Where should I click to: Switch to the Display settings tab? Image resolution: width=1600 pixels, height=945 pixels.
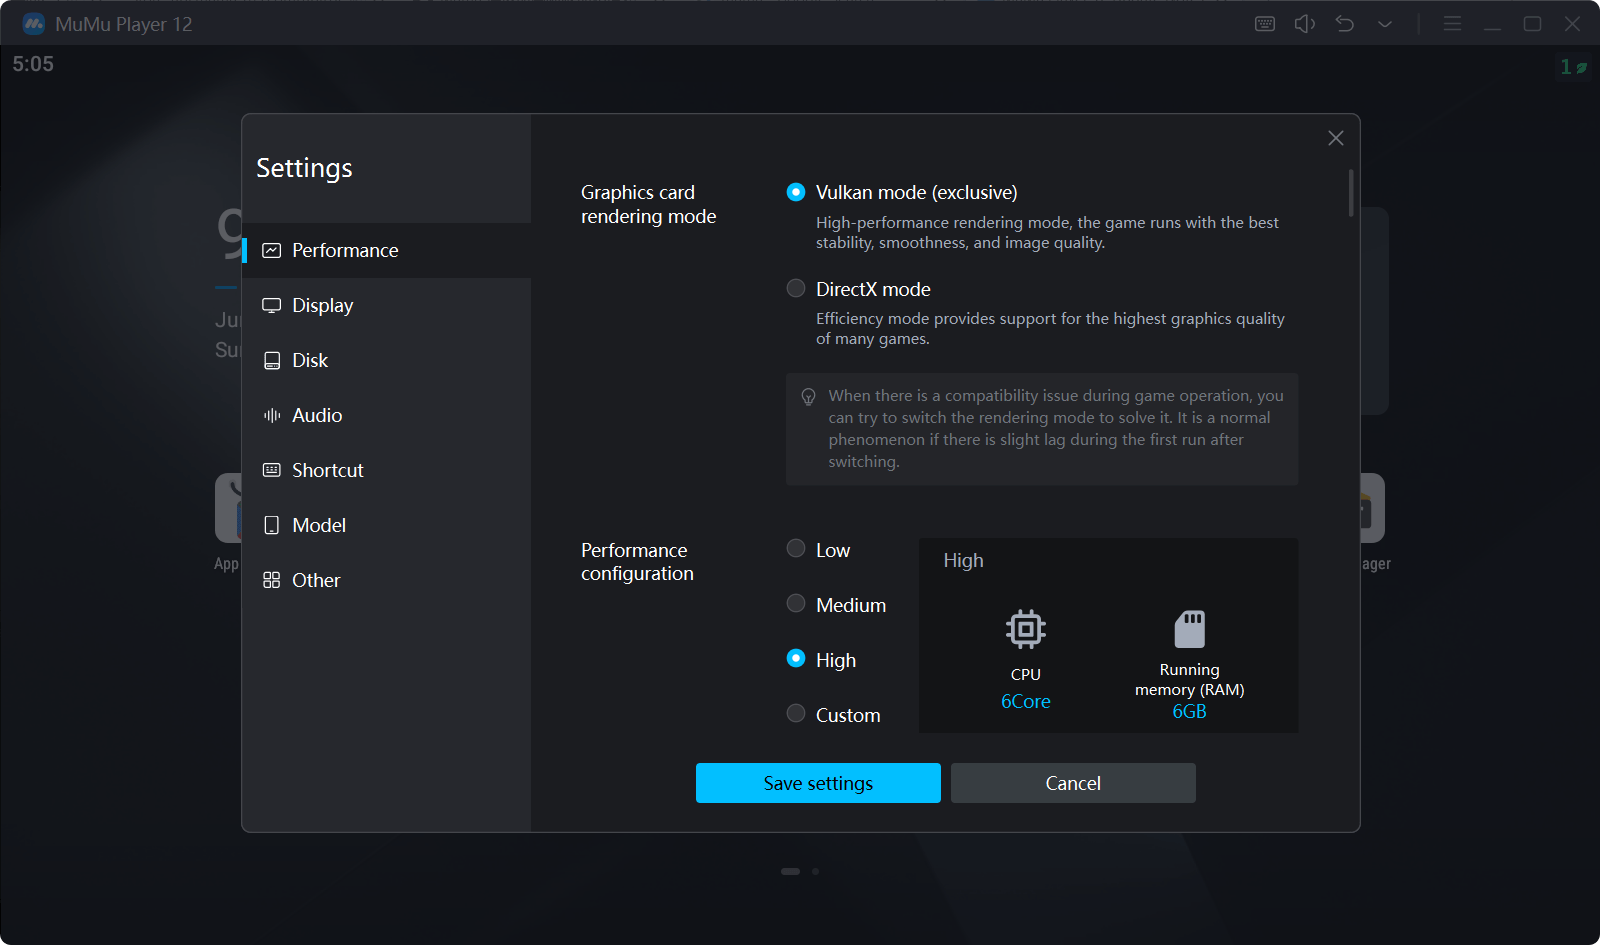322,305
